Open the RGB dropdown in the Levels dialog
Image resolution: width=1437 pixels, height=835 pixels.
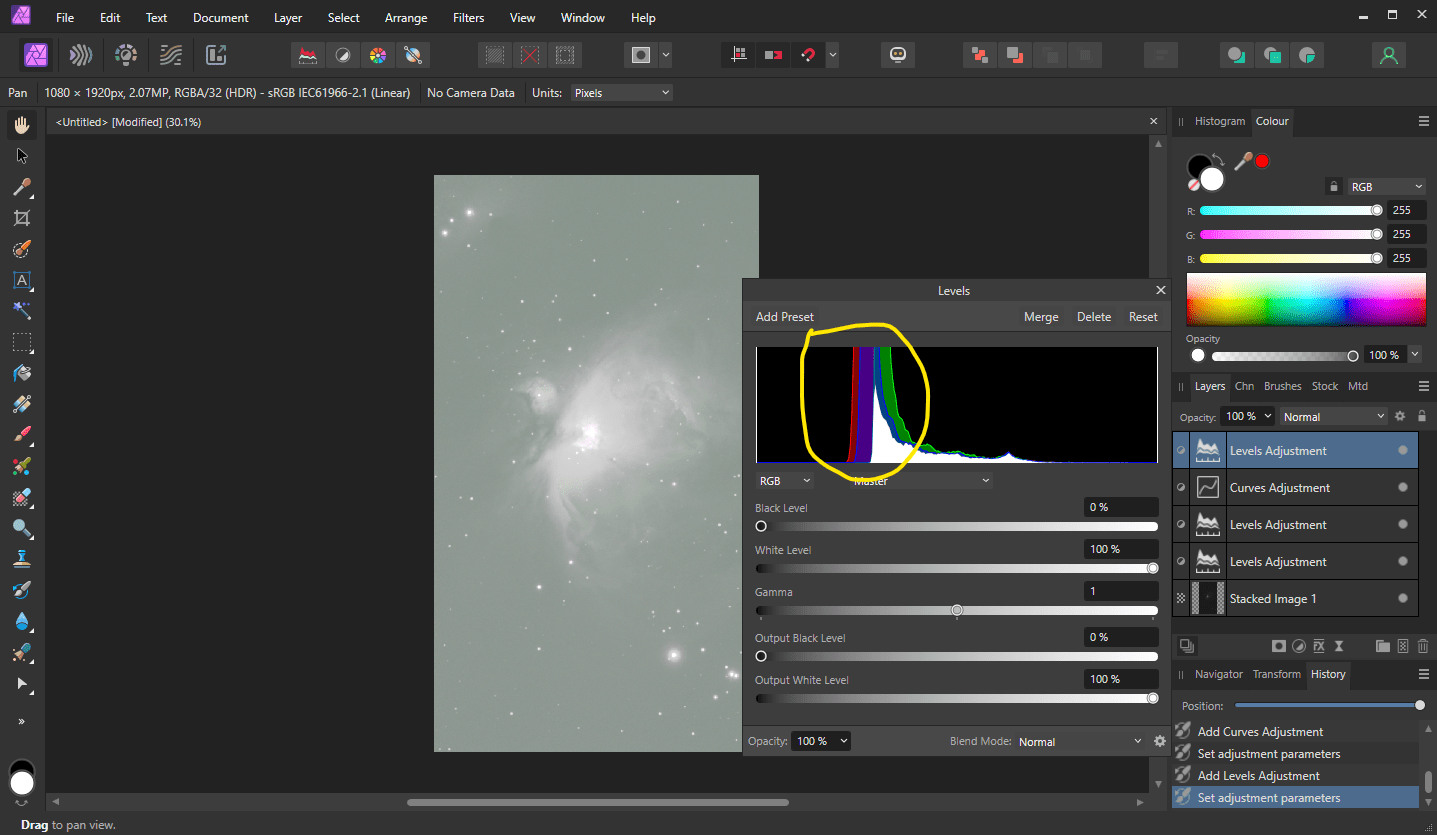785,481
